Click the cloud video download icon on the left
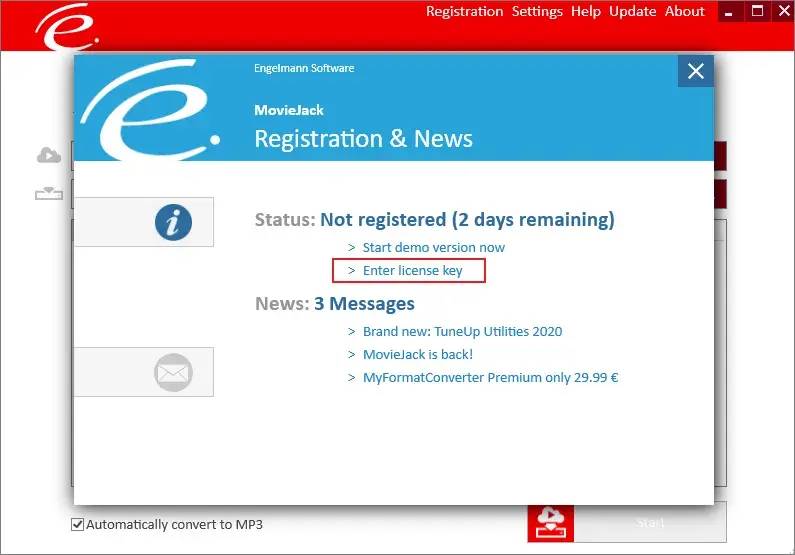 coord(49,155)
